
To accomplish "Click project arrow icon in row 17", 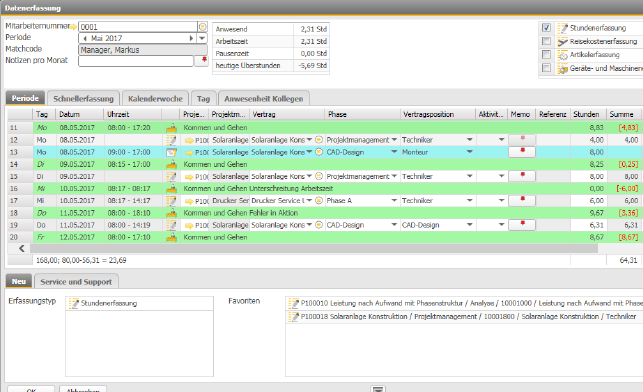I will point(189,201).
